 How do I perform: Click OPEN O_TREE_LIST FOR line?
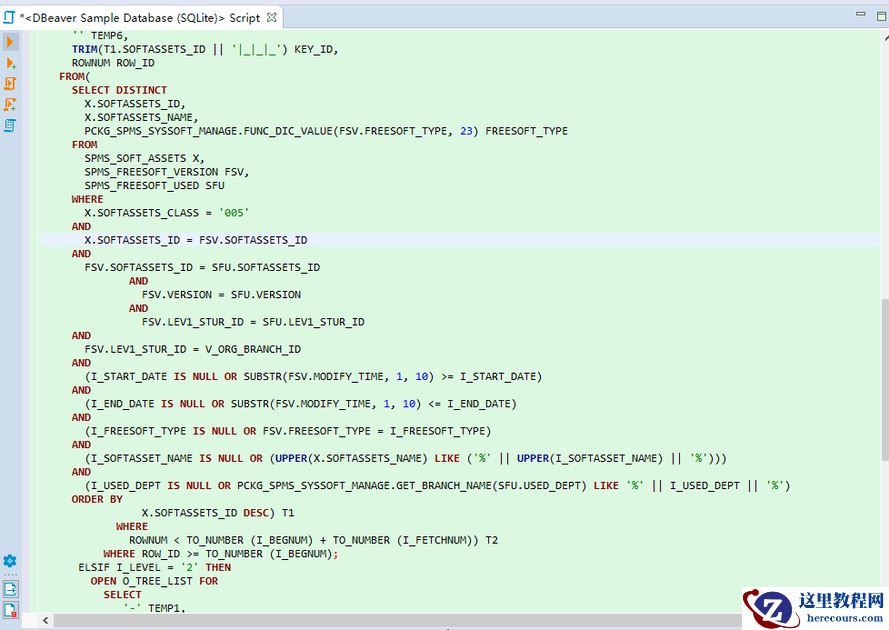(x=154, y=581)
